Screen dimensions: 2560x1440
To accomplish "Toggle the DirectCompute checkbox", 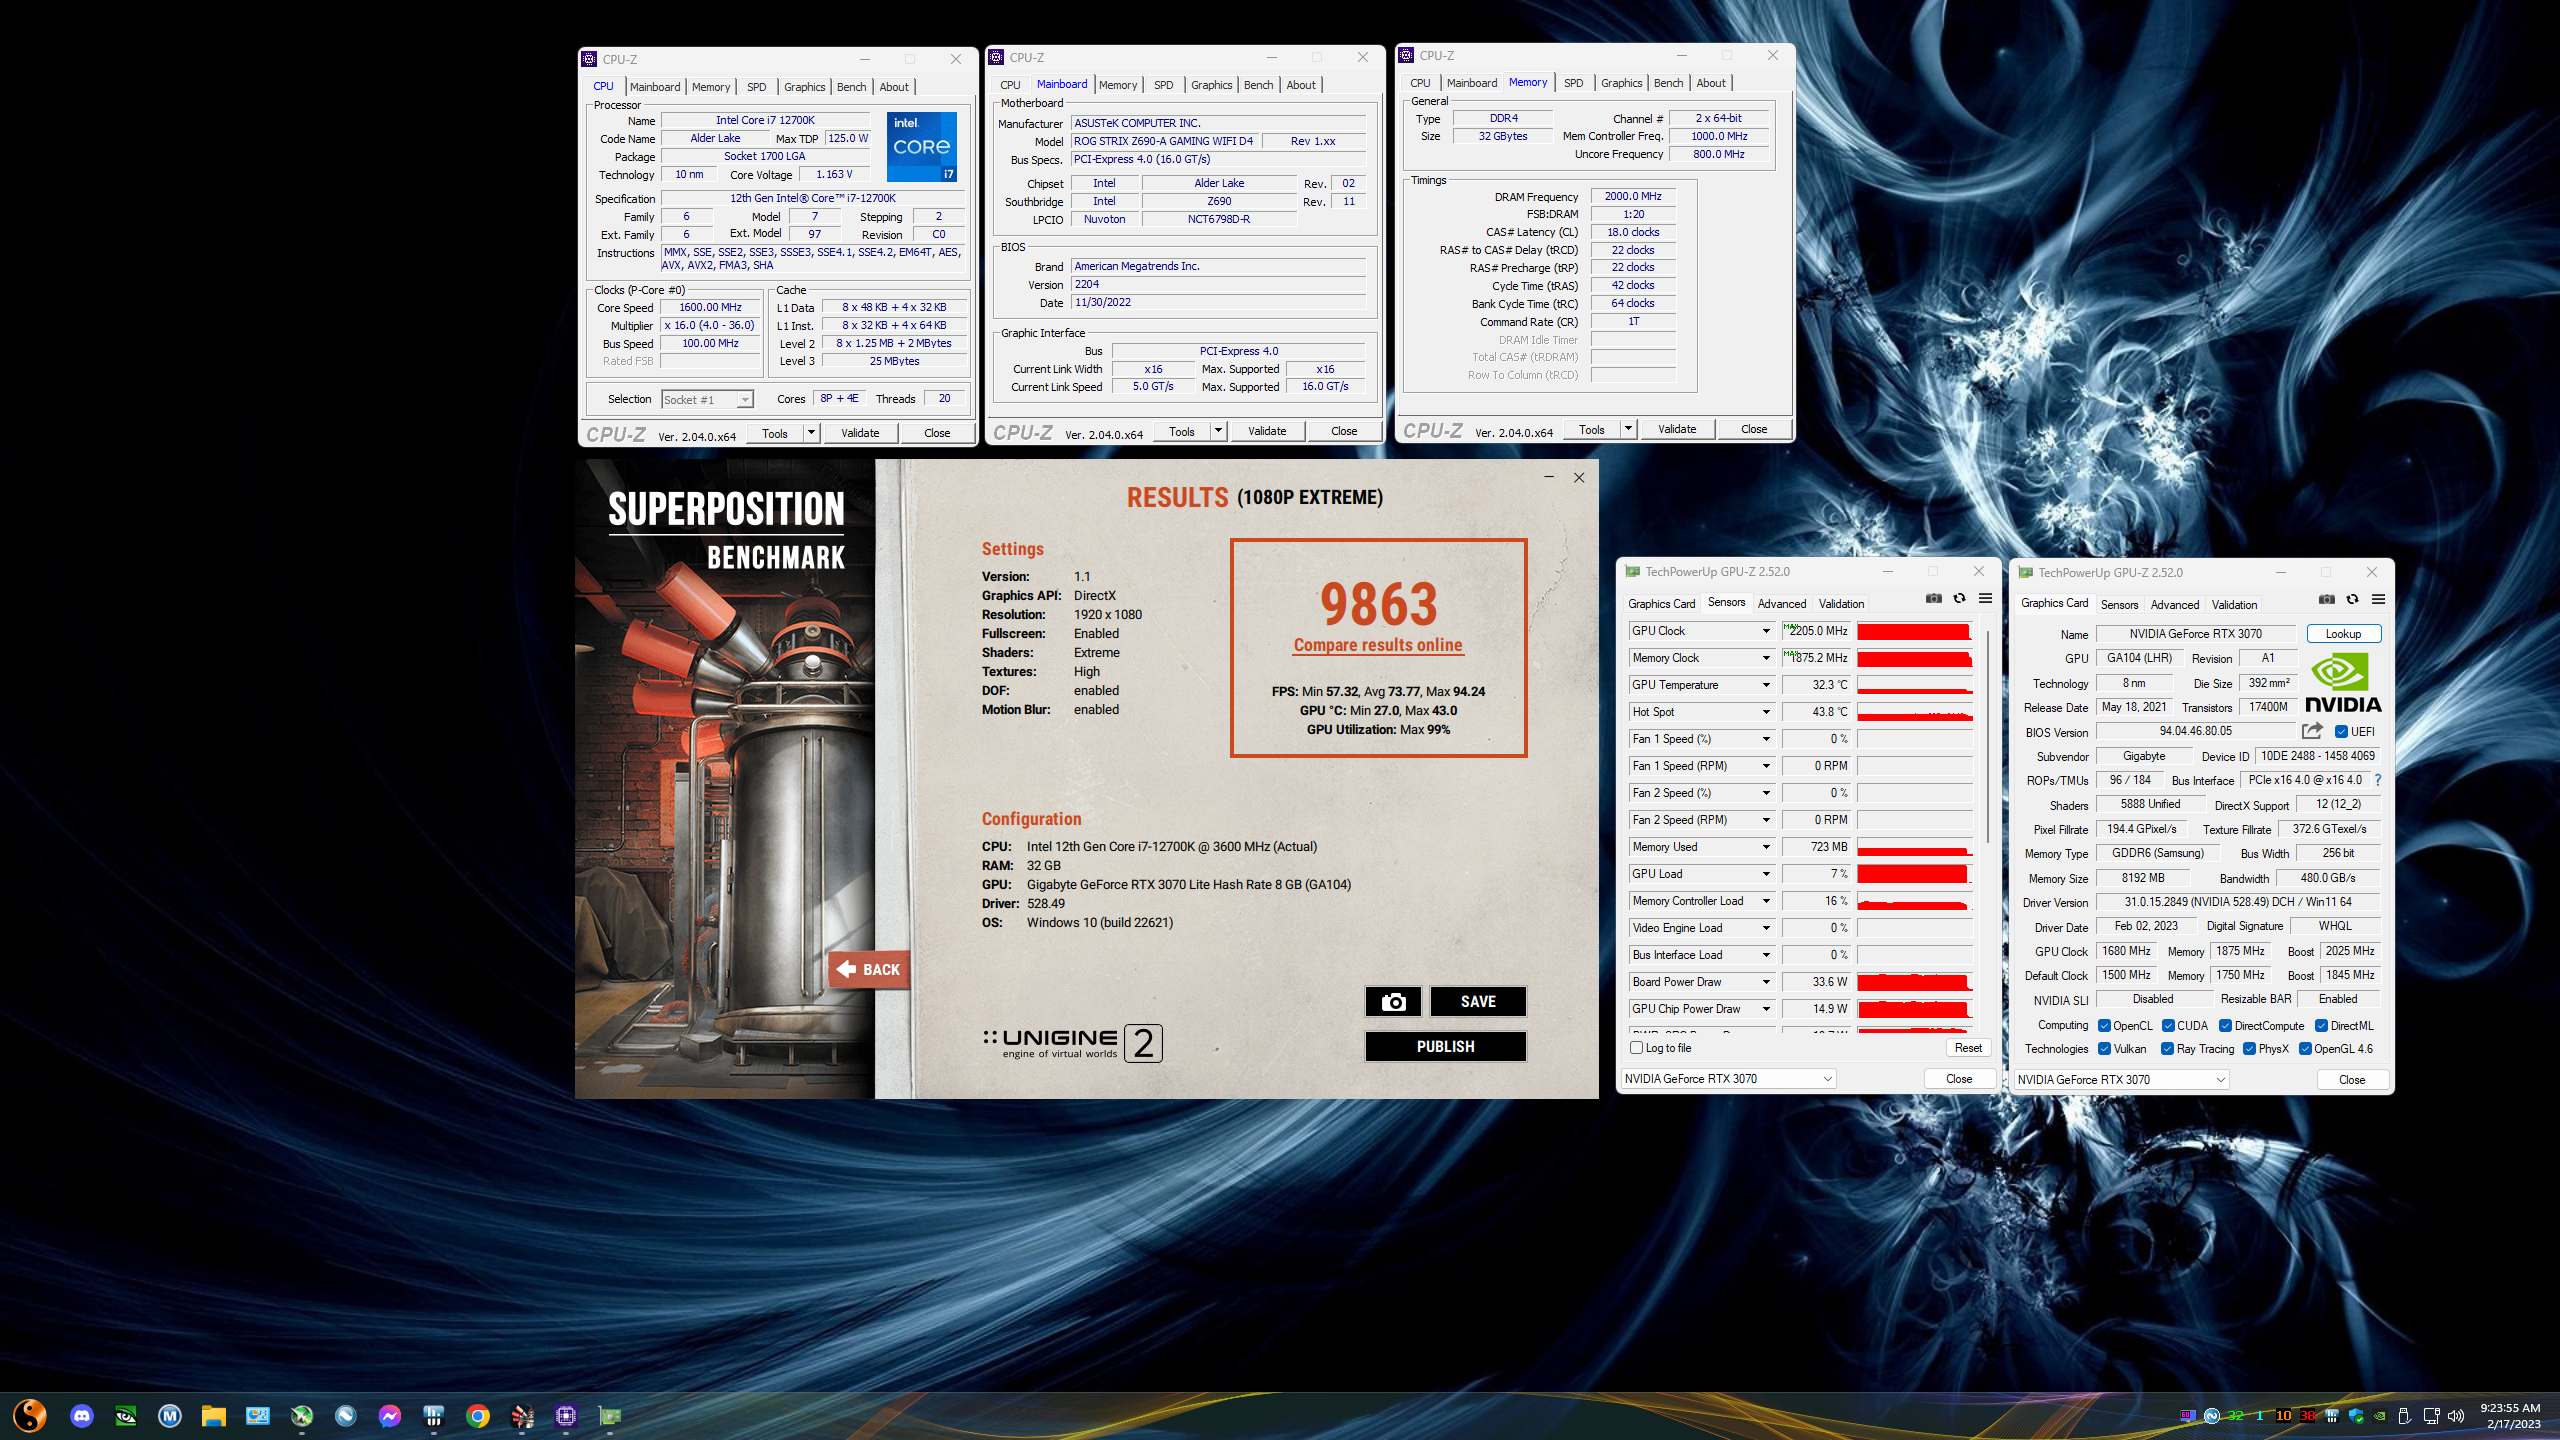I will 2225,1026.
